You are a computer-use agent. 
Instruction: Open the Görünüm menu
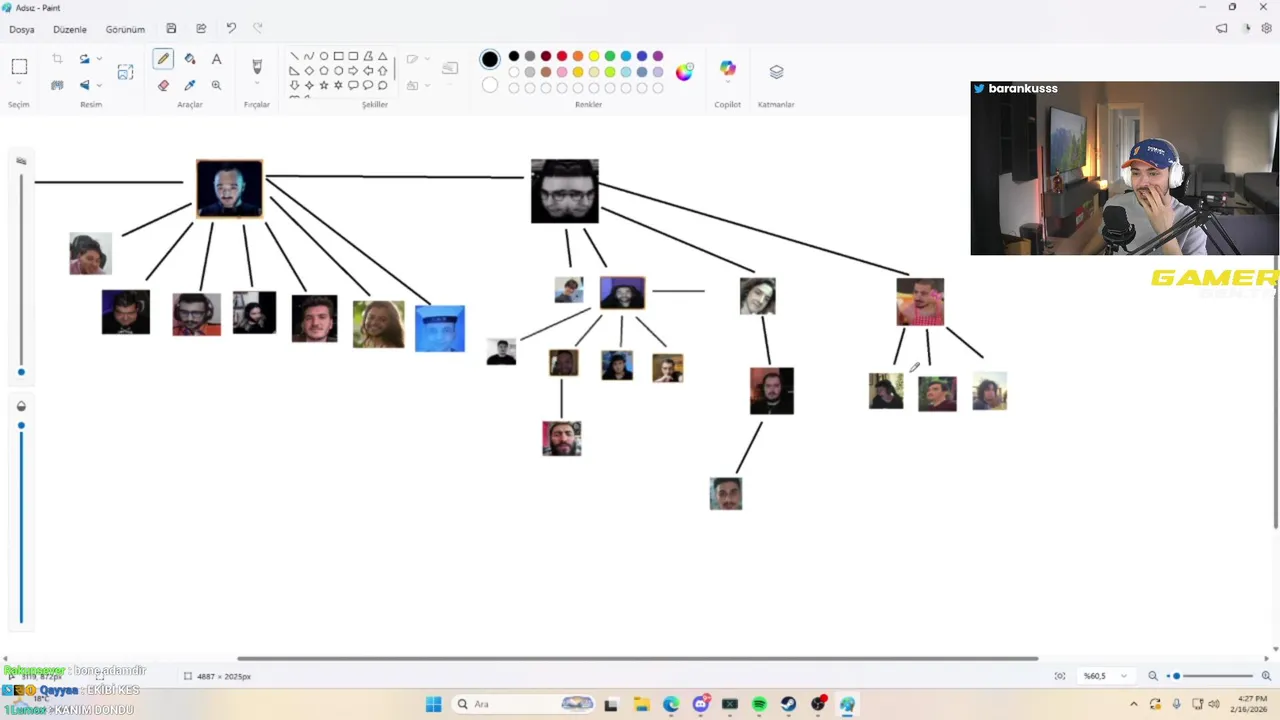[125, 29]
